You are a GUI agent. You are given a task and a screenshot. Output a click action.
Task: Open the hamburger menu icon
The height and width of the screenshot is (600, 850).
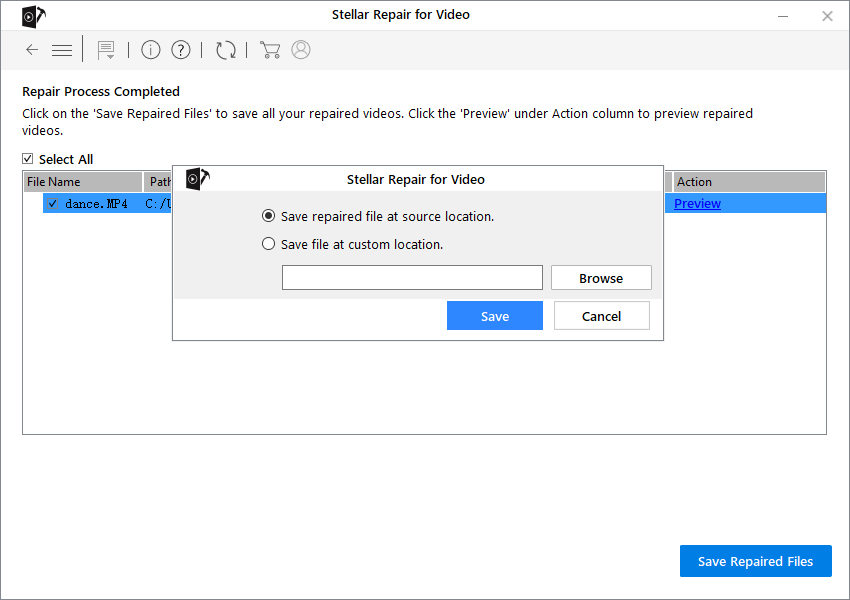point(62,50)
